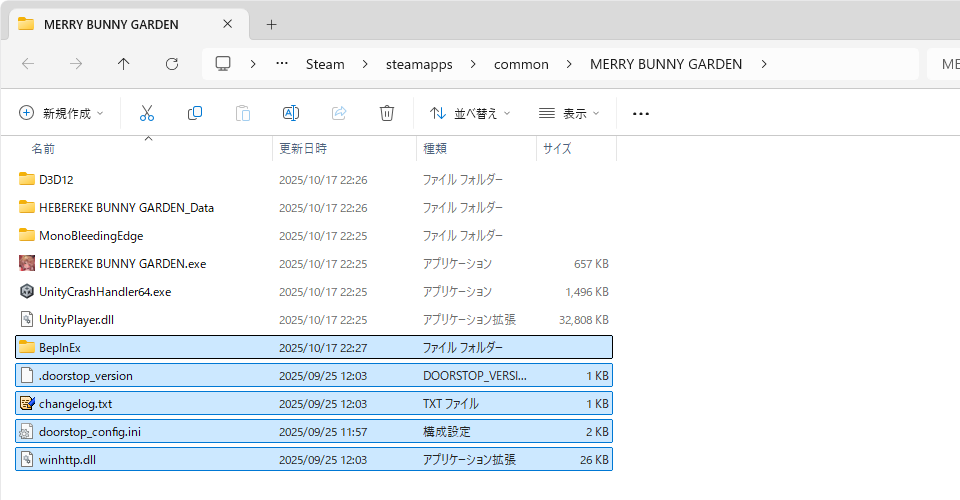Navigate to steamapps in breadcrumb
Screen dimensions: 960x500
[x=419, y=64]
